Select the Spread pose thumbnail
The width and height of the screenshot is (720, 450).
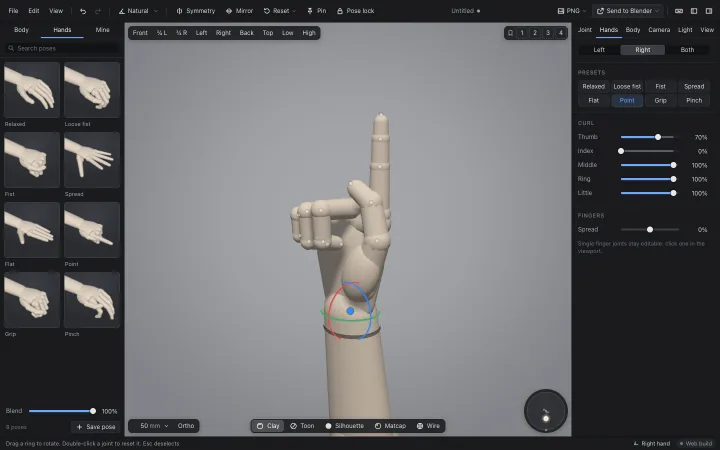click(x=92, y=160)
